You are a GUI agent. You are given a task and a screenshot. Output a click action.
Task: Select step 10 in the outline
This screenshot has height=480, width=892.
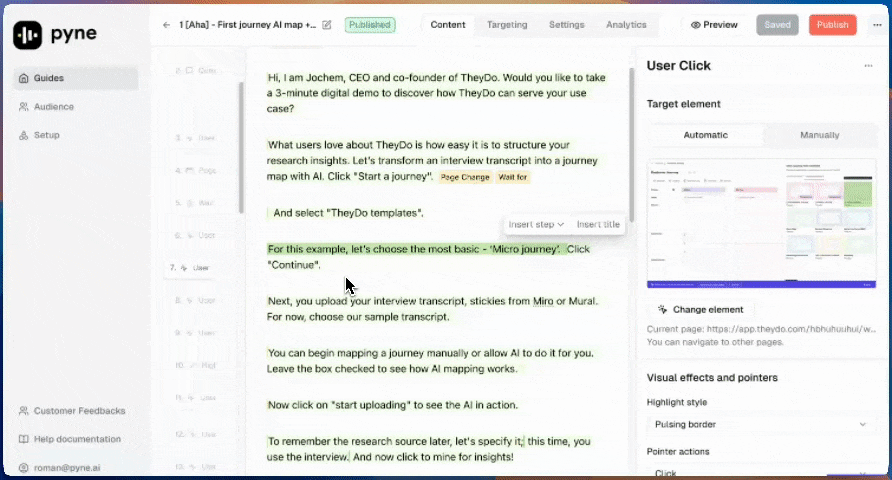195,365
